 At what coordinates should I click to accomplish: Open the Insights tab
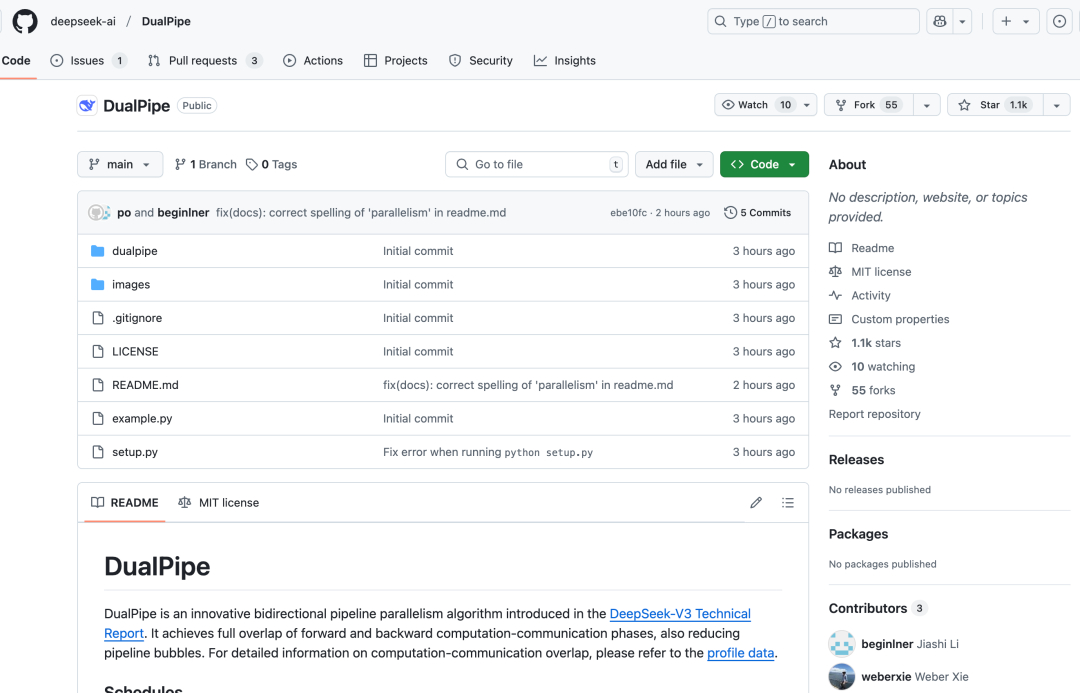565,61
